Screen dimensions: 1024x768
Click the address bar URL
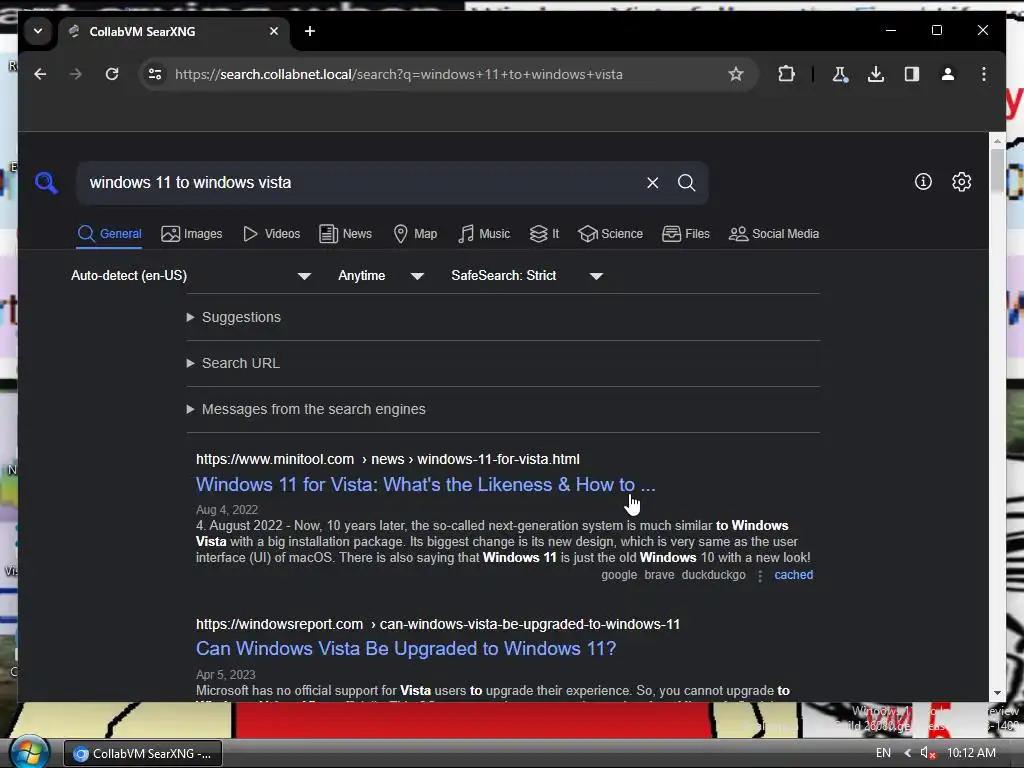click(x=398, y=74)
